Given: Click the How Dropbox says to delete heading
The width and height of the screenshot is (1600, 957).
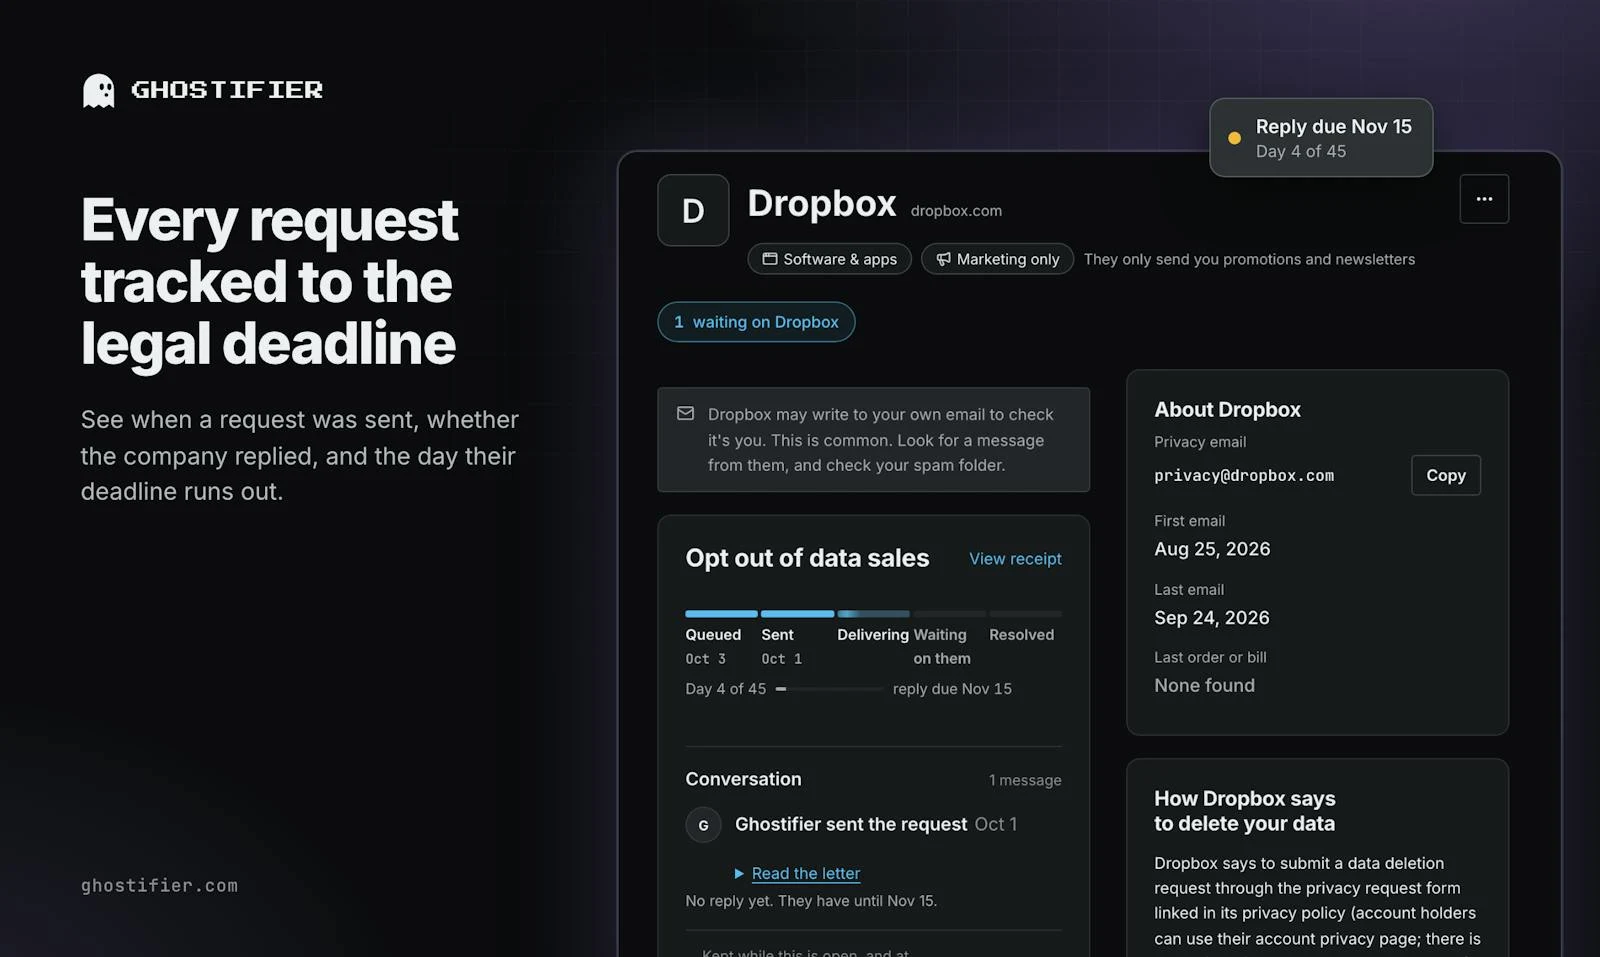Looking at the screenshot, I should click(1244, 811).
